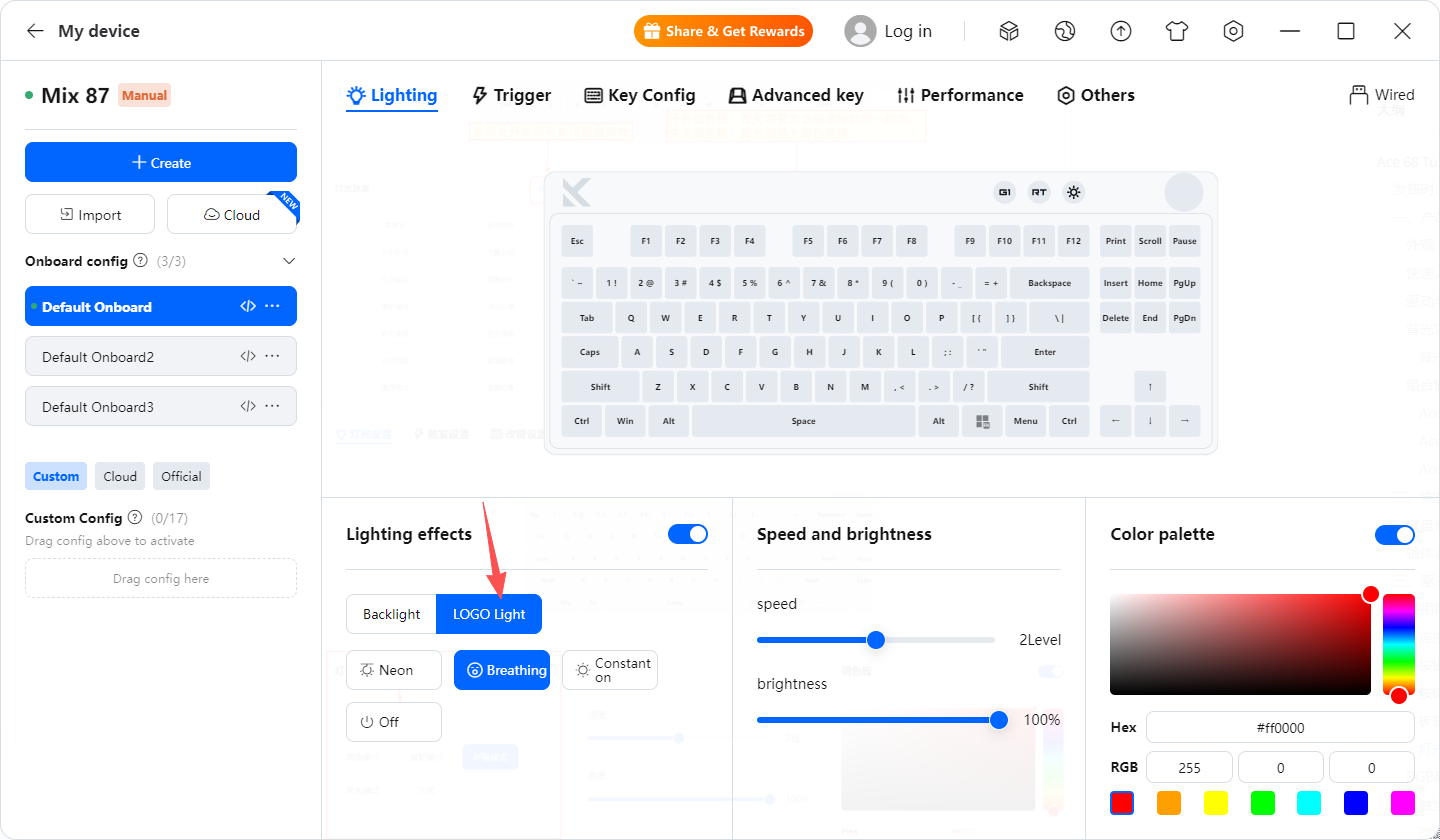Switch to the Trigger tab
Screen dimensions: 1440x840
click(x=511, y=95)
